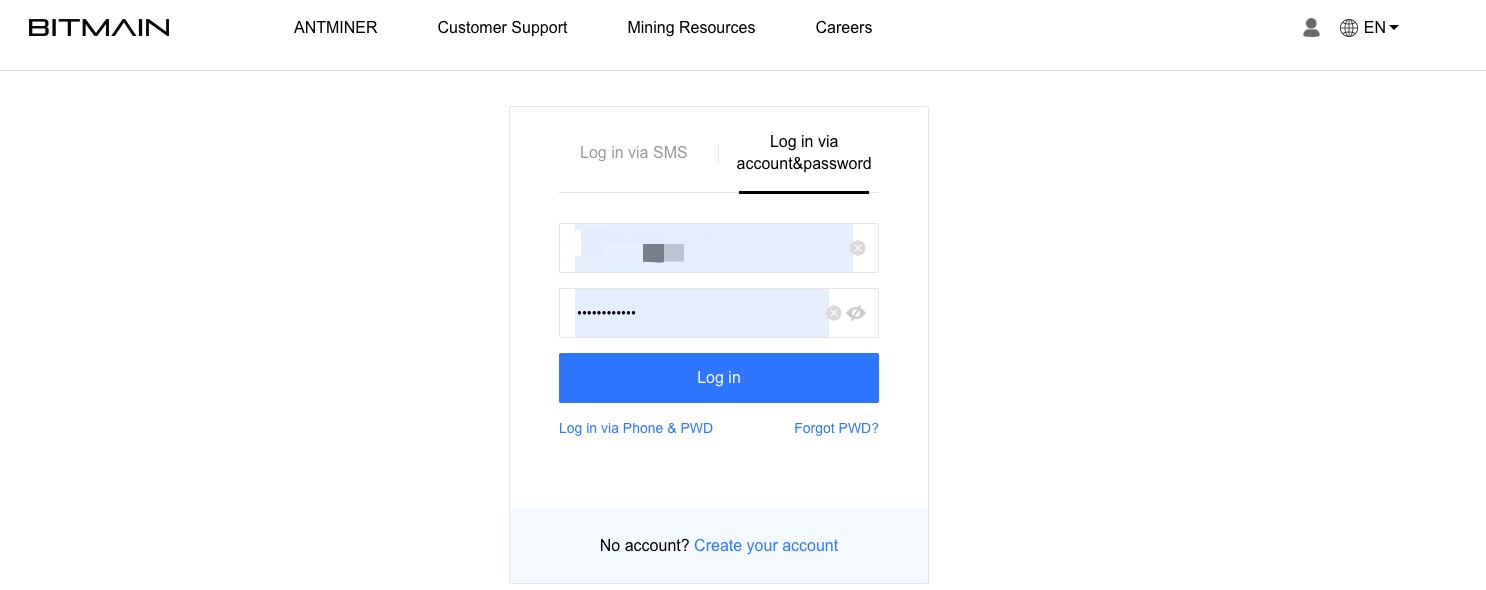Open the Mining Resources menu
The height and width of the screenshot is (590, 1486).
691,28
